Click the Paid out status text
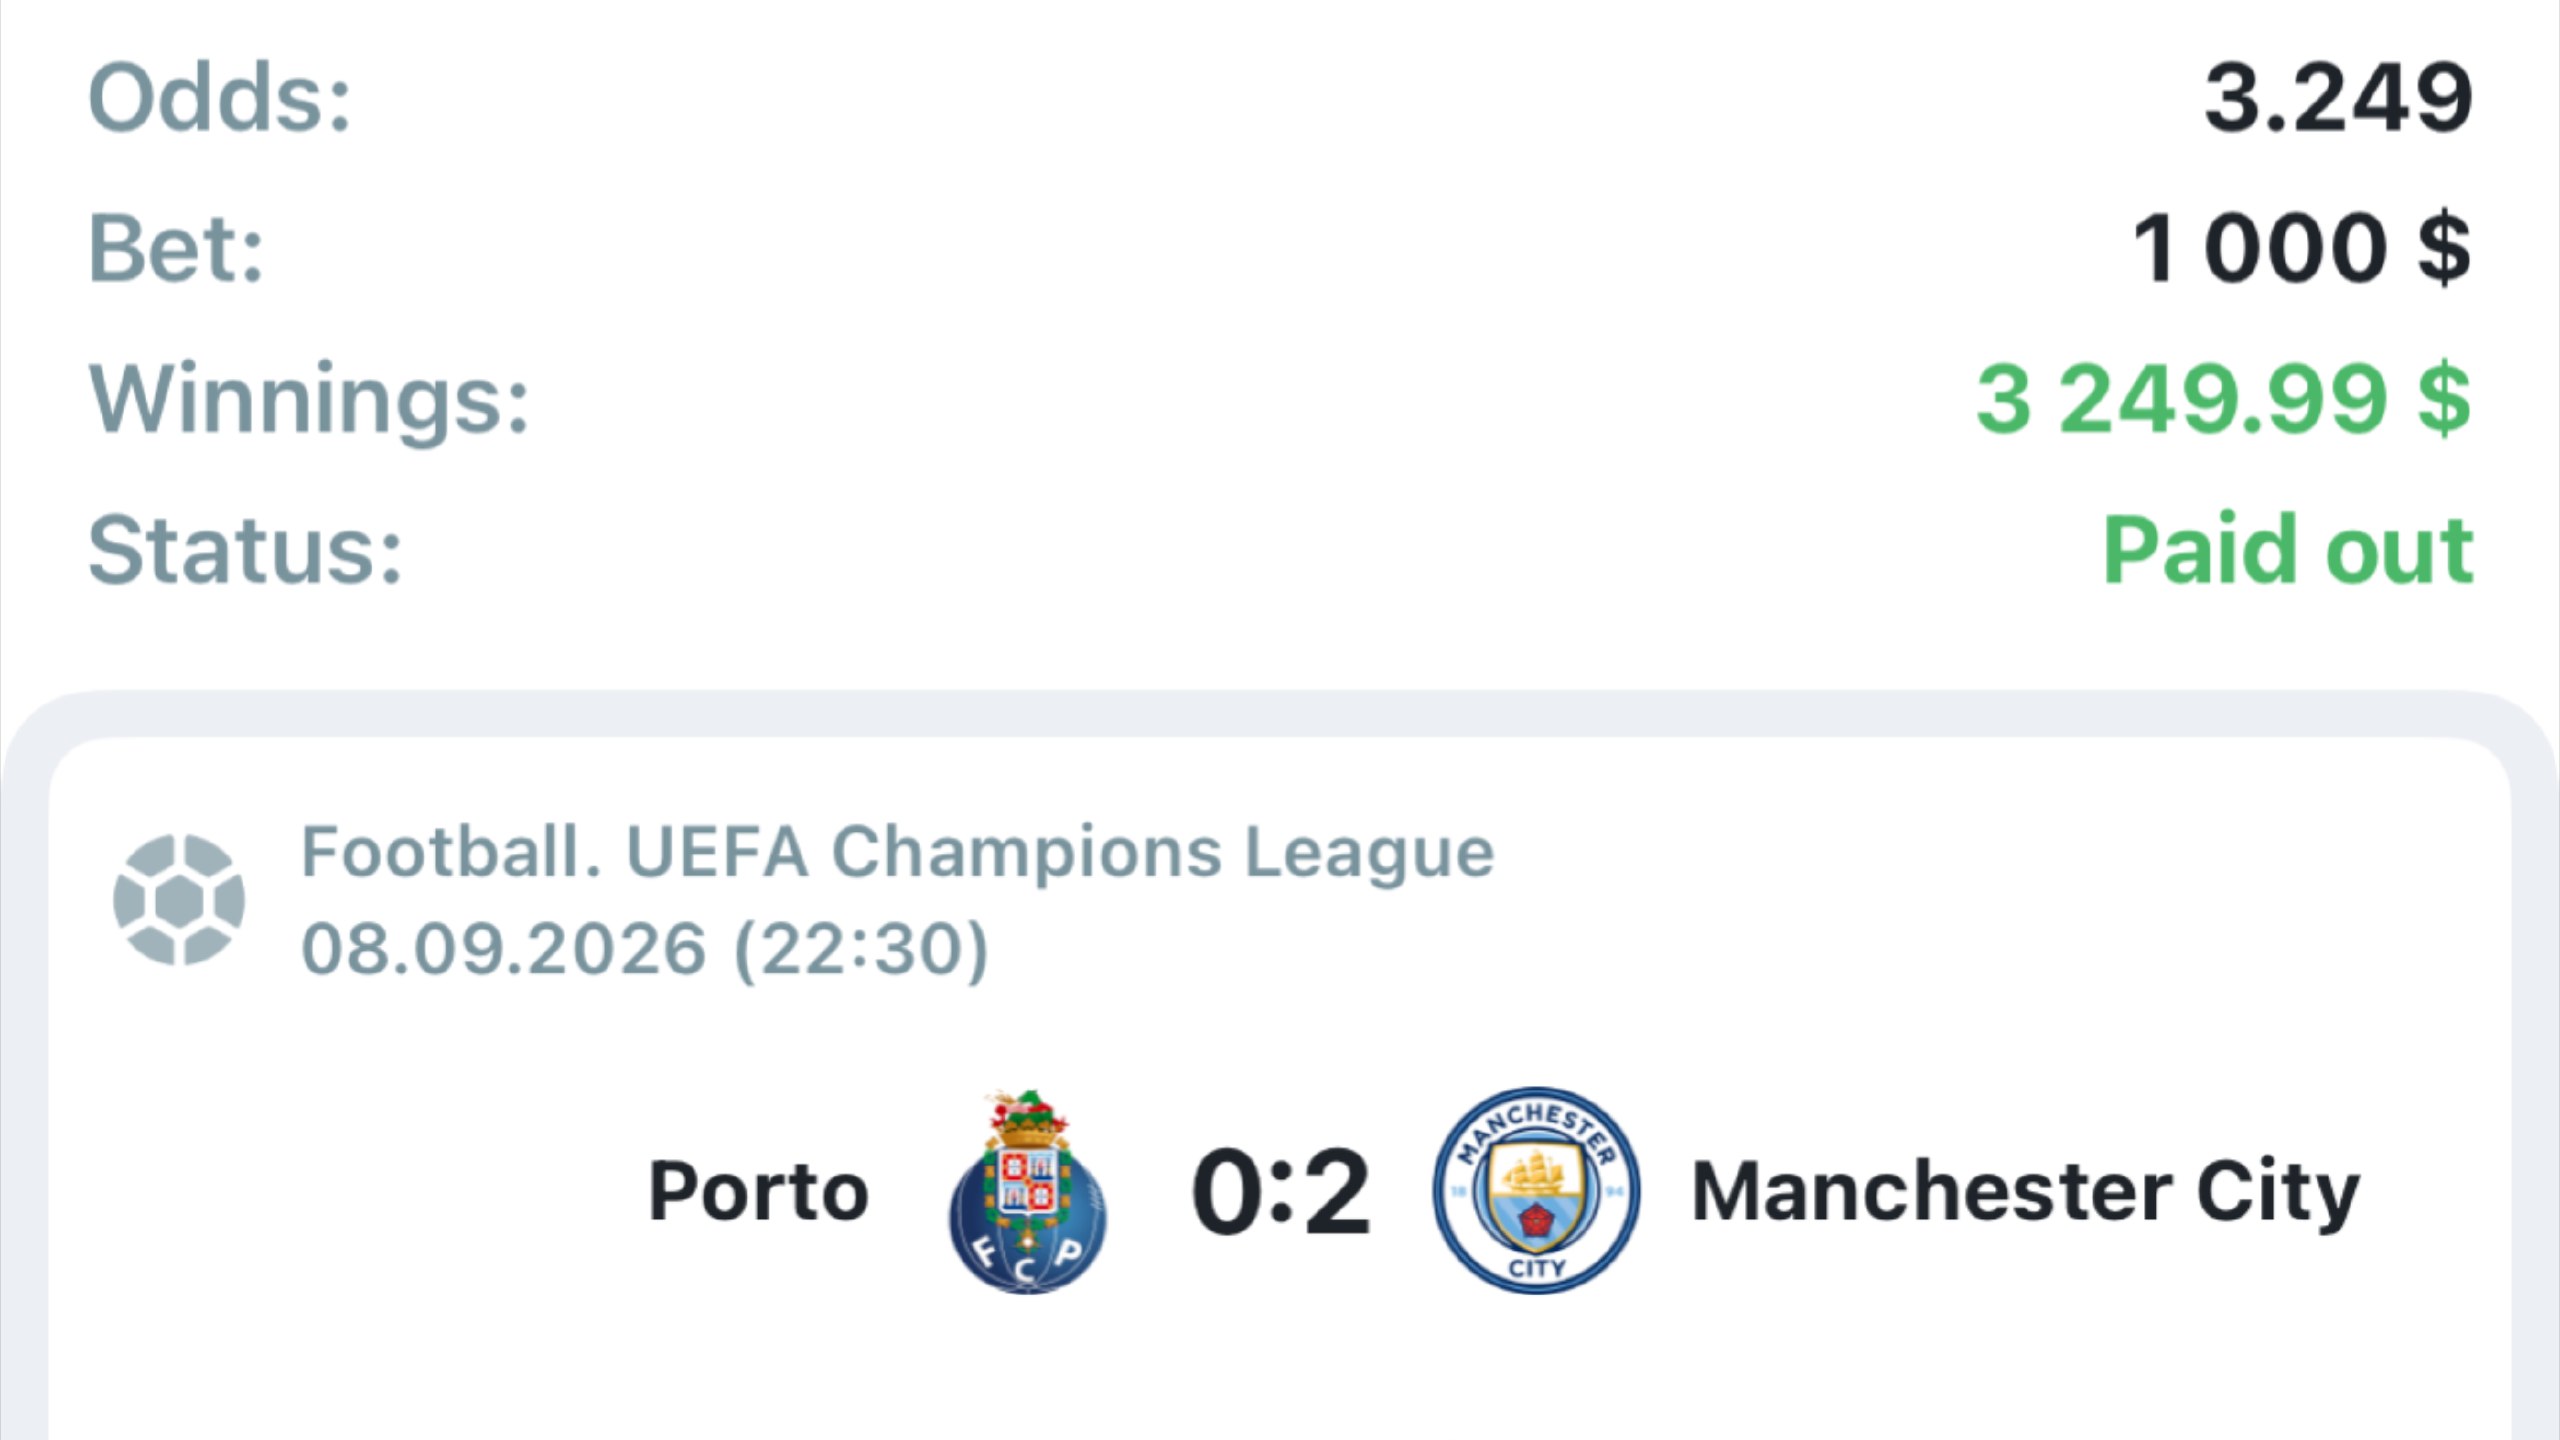The width and height of the screenshot is (2560, 1440). (2288, 549)
